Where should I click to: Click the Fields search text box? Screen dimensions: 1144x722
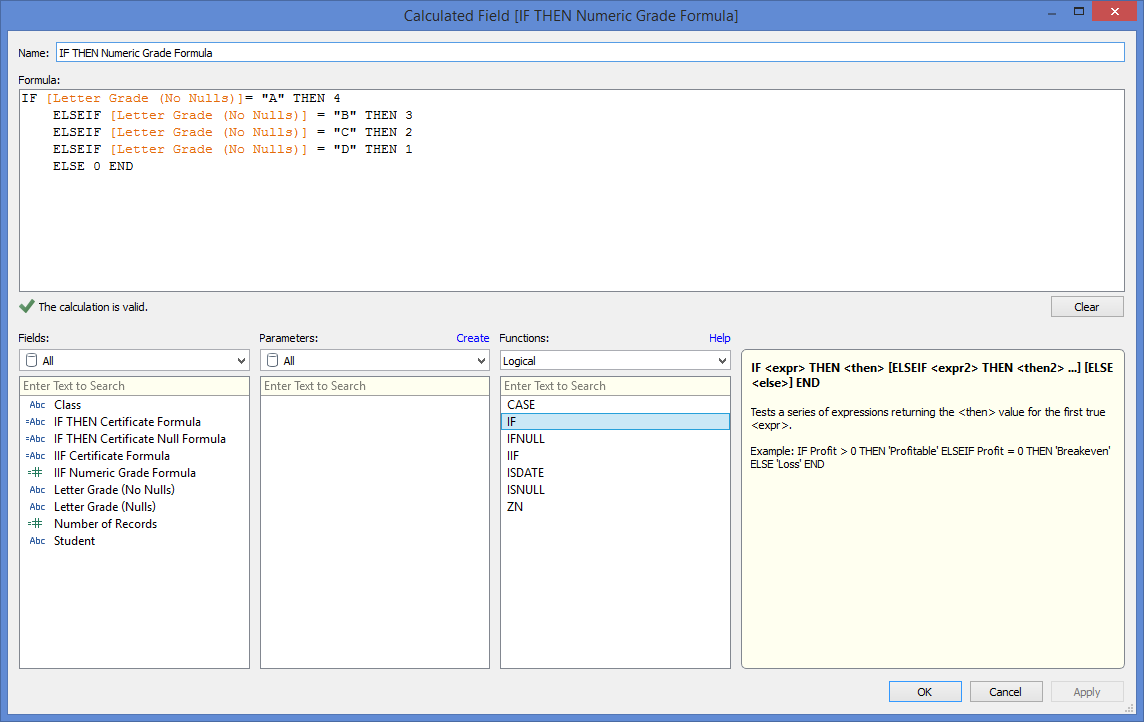[134, 386]
